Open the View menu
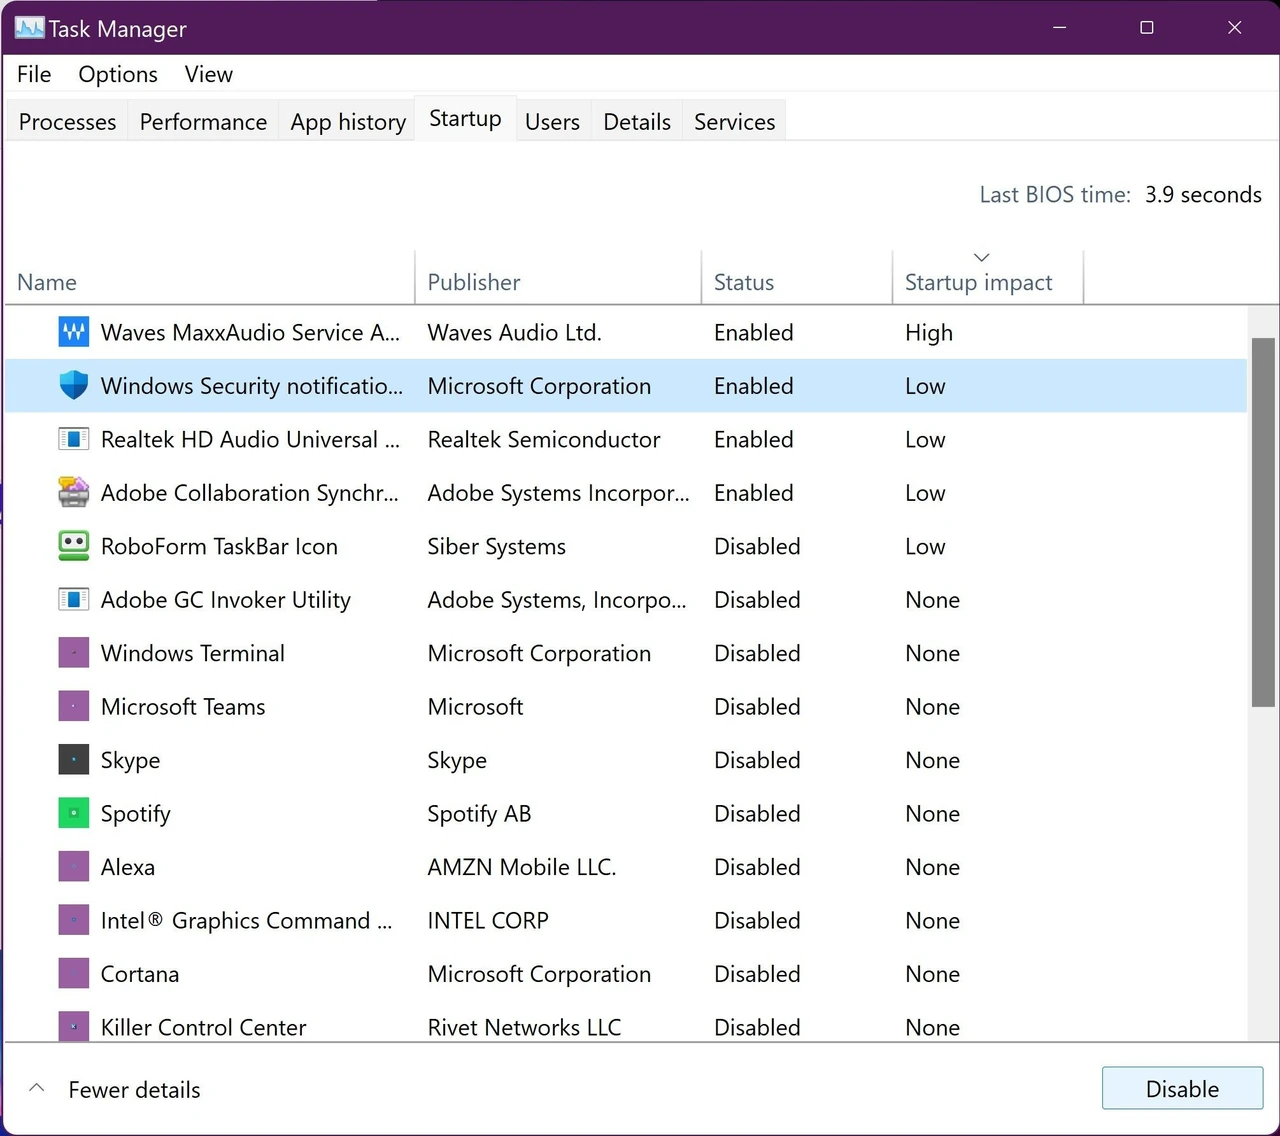 [209, 74]
